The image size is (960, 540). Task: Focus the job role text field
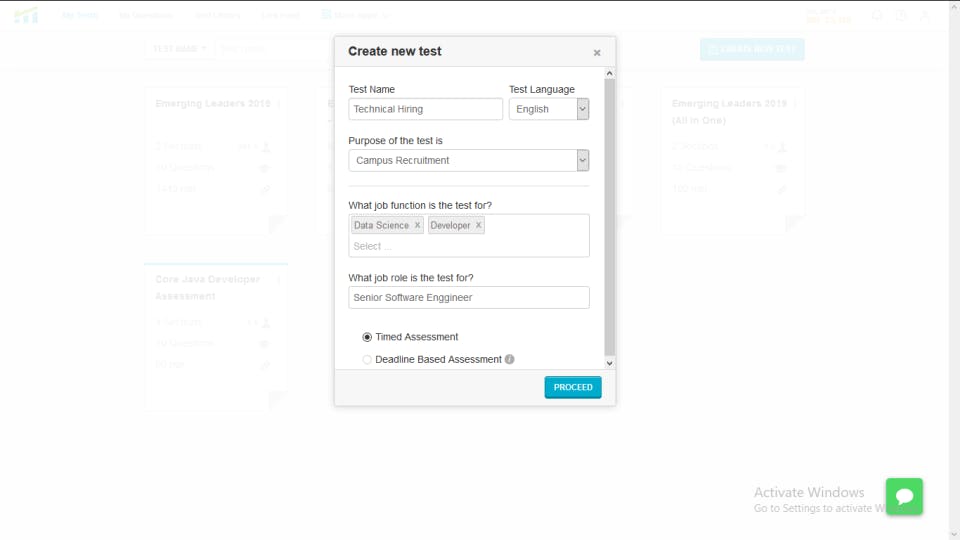coord(468,297)
